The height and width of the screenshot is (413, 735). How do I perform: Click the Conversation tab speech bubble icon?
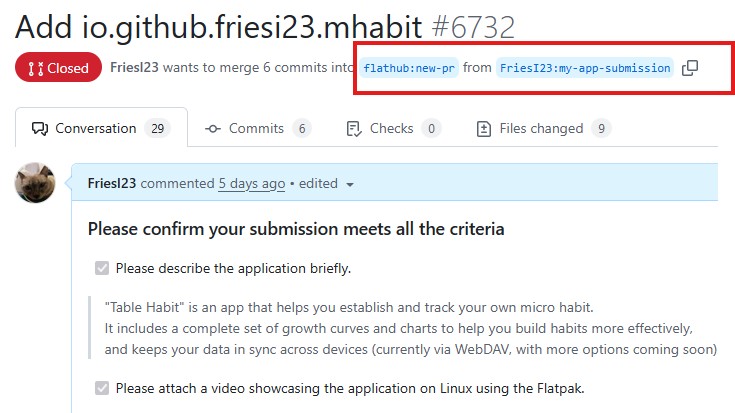tap(40, 129)
